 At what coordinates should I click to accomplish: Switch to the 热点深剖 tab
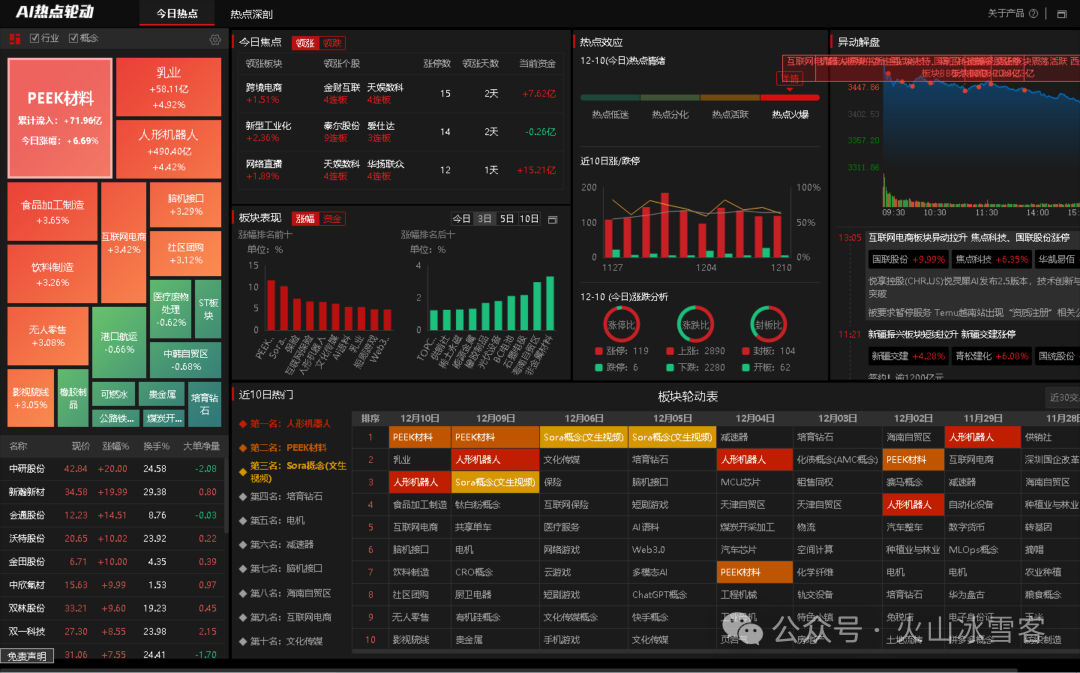point(251,14)
